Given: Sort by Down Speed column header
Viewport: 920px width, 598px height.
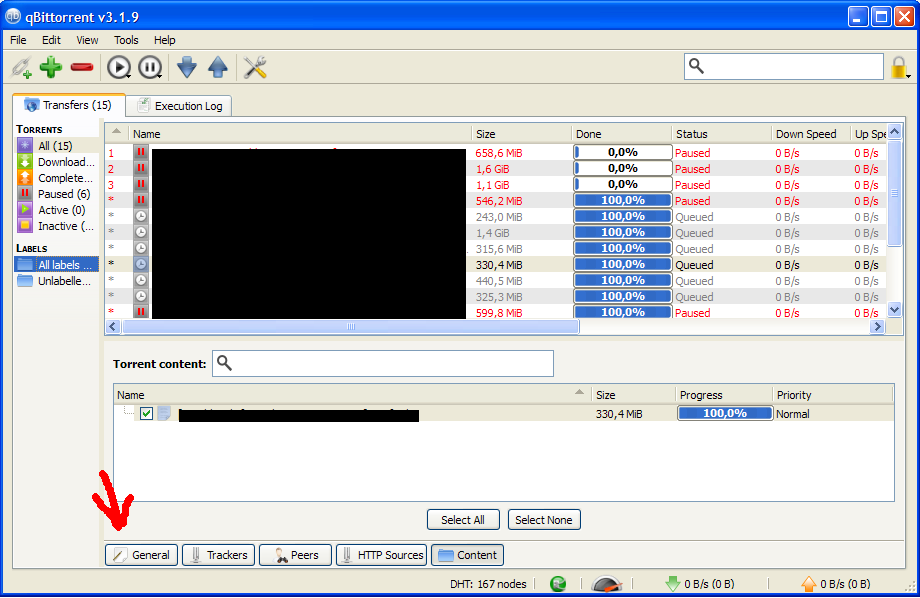Looking at the screenshot, I should coord(810,134).
